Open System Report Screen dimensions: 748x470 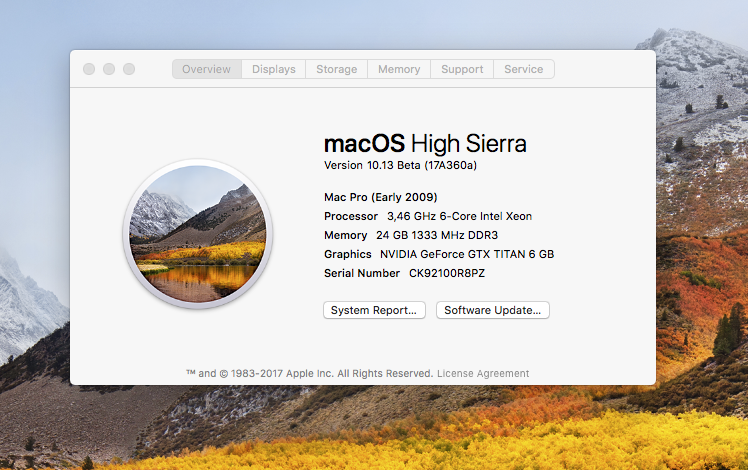[x=374, y=310]
